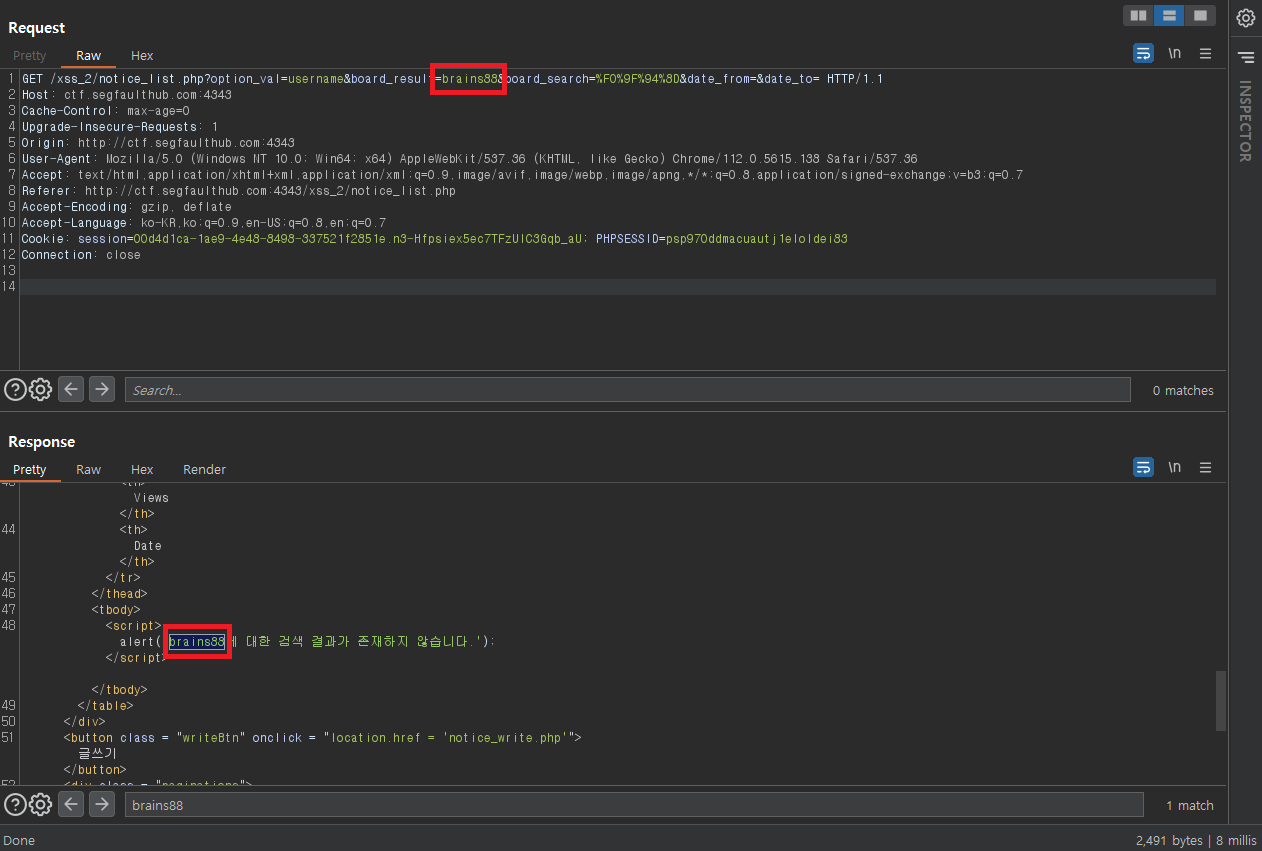
Task: Switch to side-by-side layout view icon
Action: point(1137,15)
